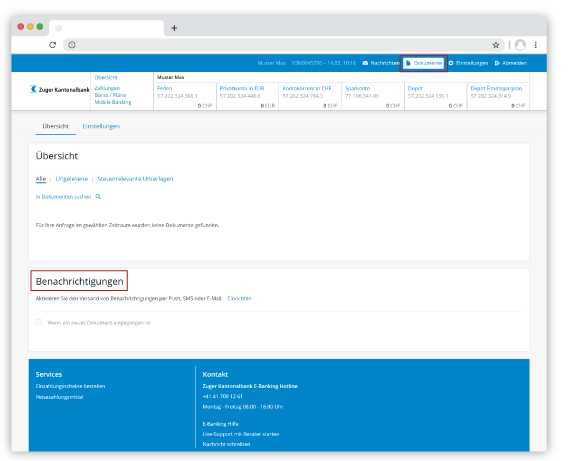Open Zahlungen in the left navigation

pyautogui.click(x=107, y=88)
